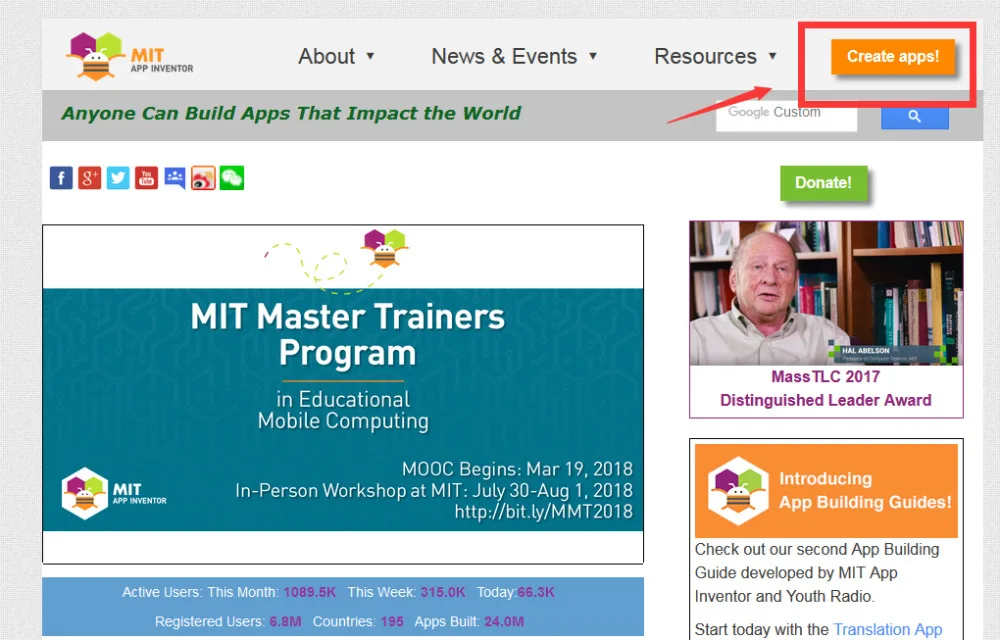
Task: Open the Twitter social icon
Action: [x=118, y=178]
